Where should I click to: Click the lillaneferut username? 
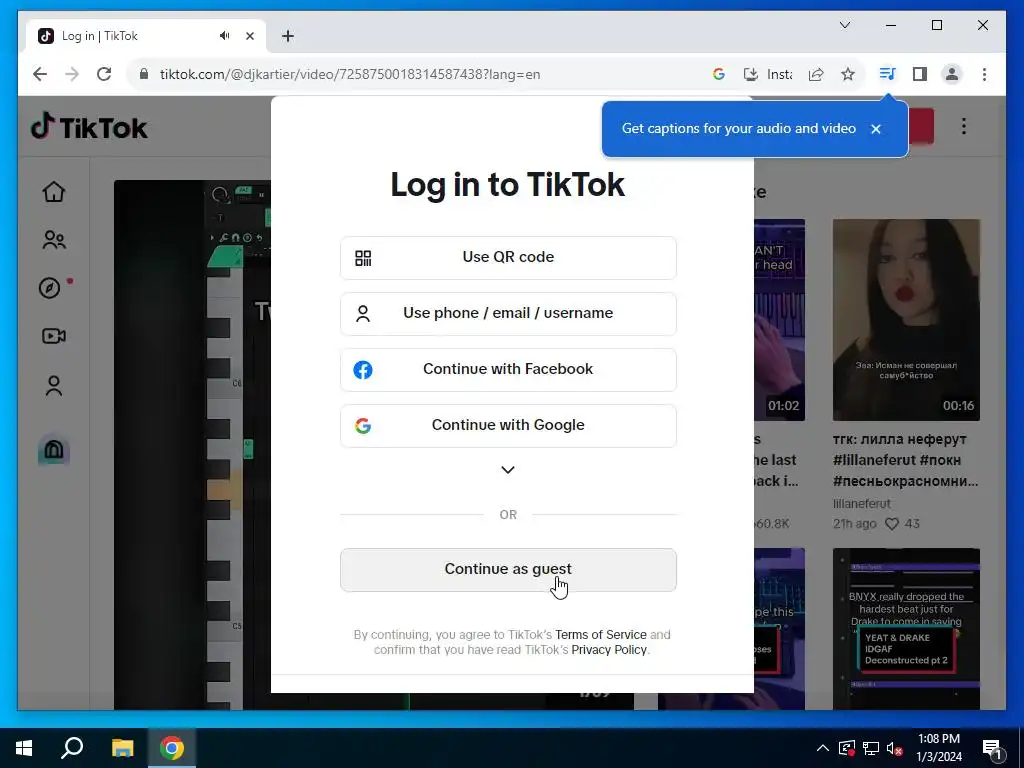[861, 504]
